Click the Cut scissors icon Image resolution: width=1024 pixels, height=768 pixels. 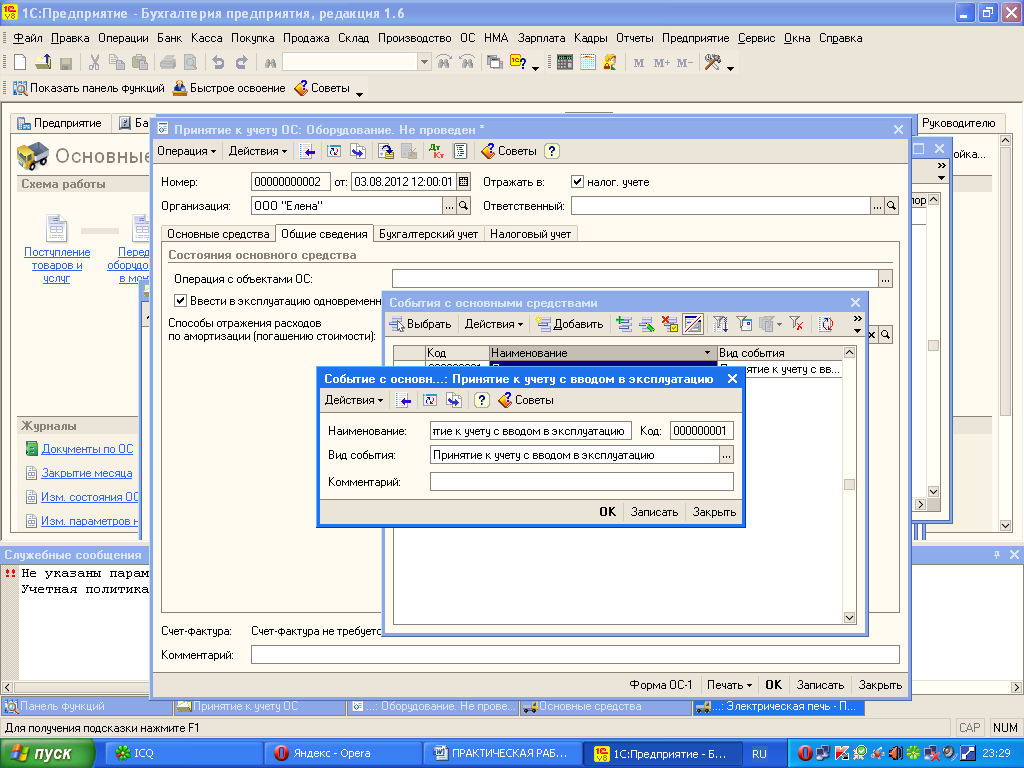pos(94,63)
